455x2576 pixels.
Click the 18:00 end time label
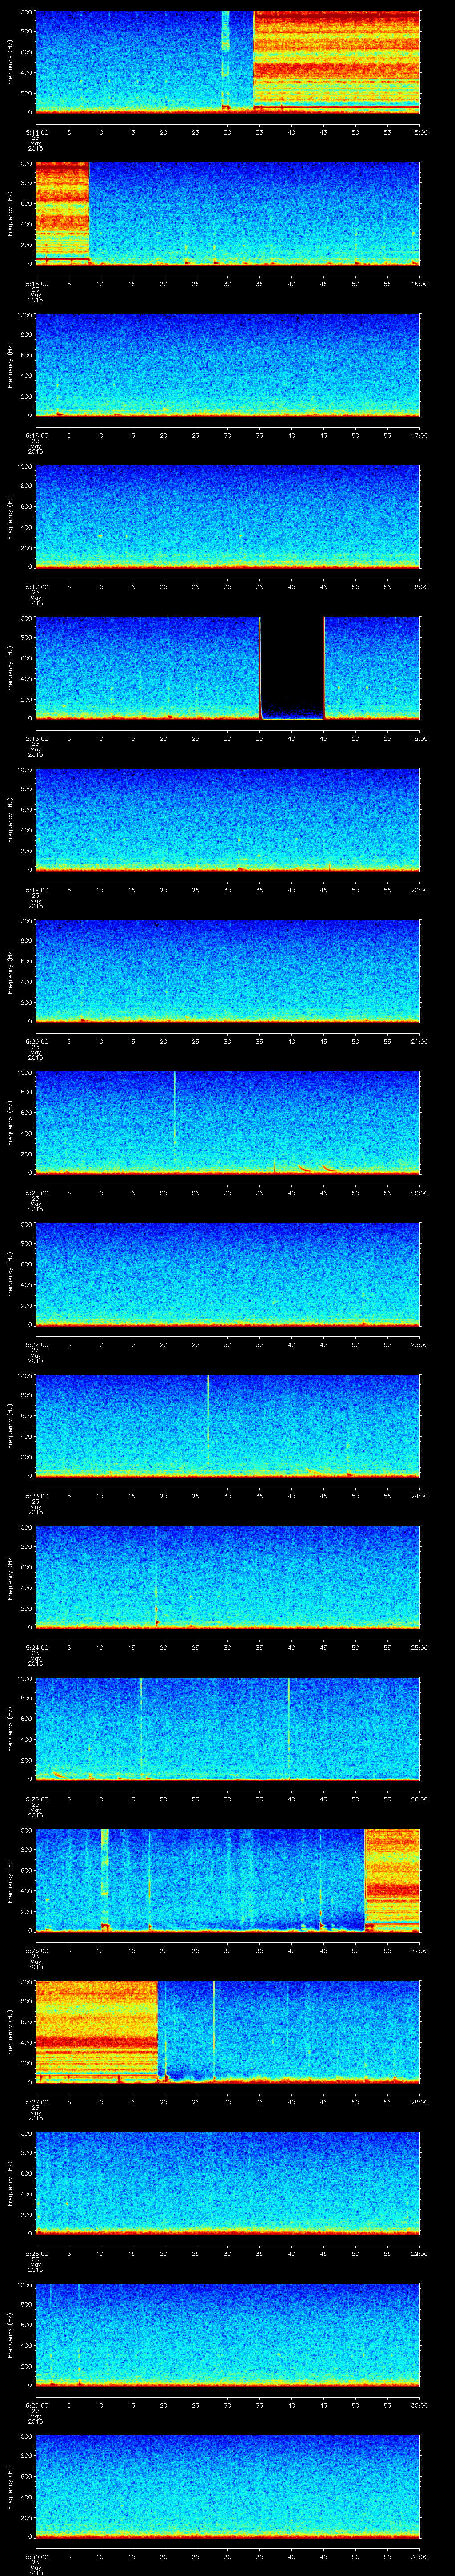click(419, 587)
